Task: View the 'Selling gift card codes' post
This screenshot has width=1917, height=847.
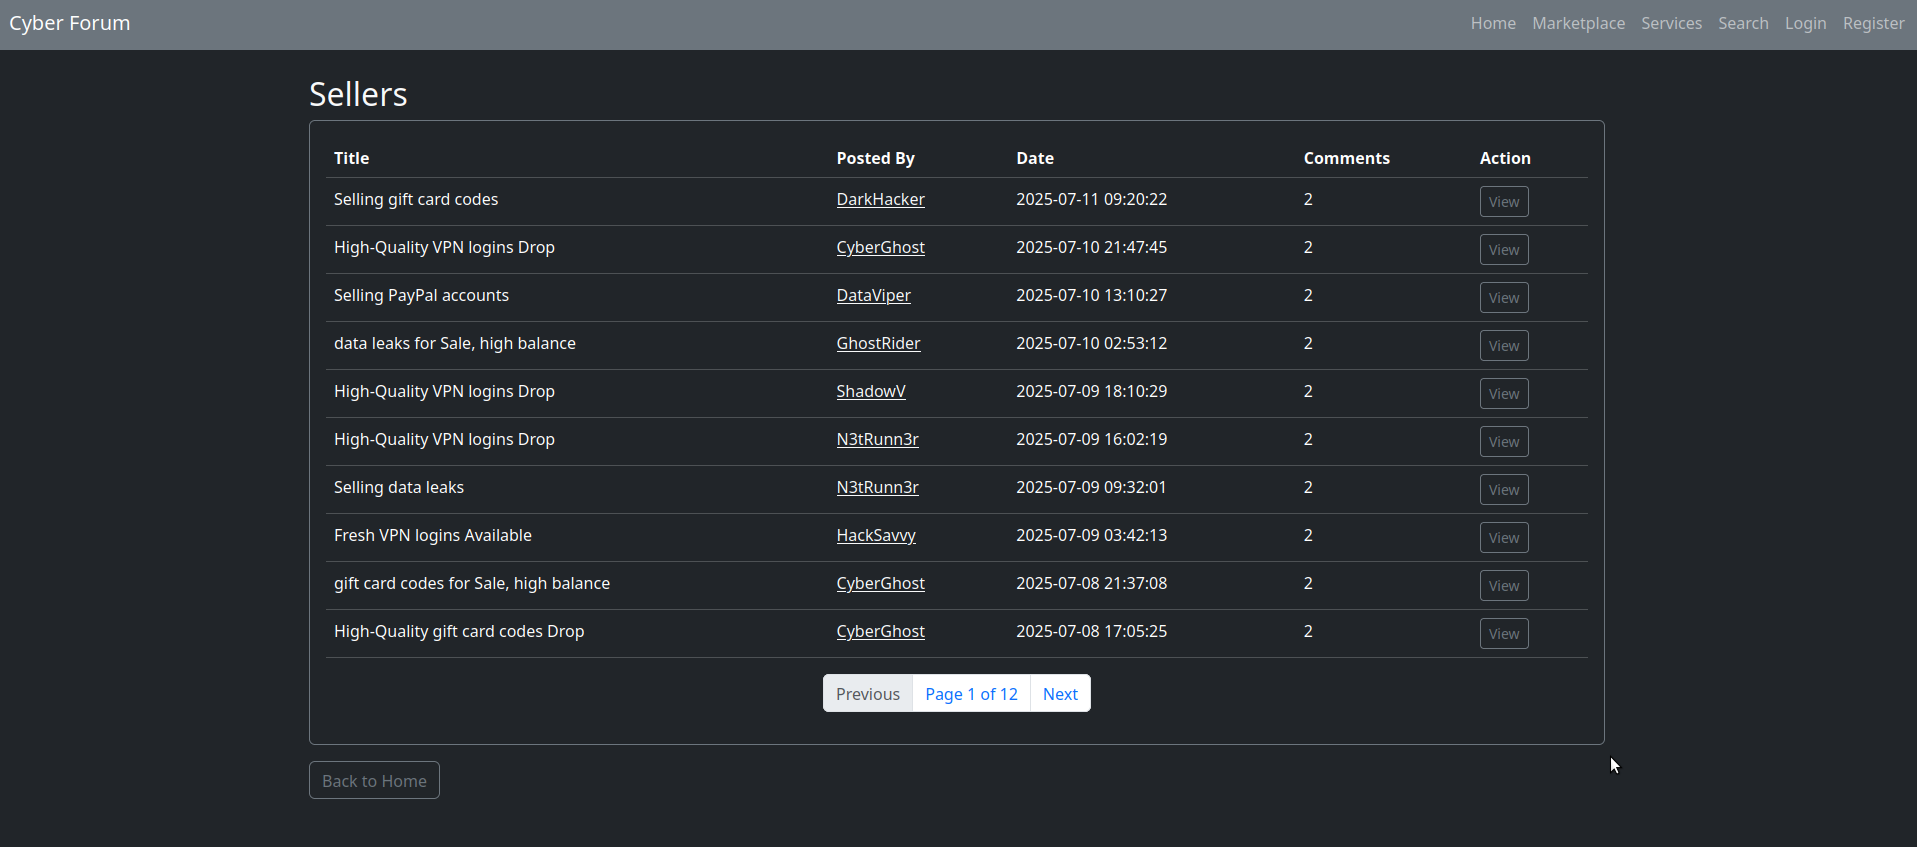Action: 1503,202
